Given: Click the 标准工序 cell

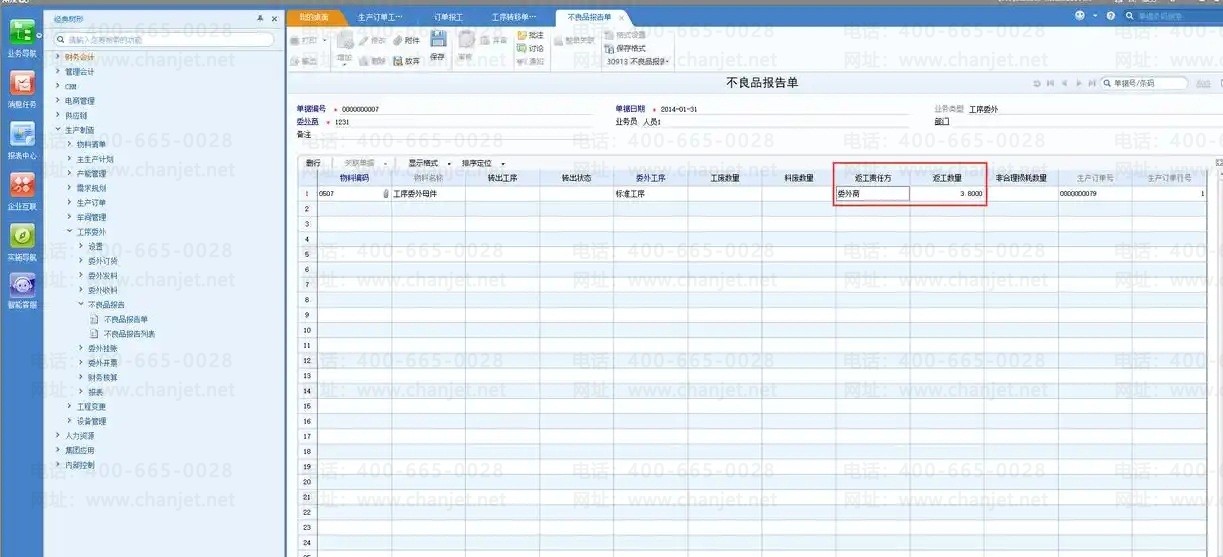Looking at the screenshot, I should coord(650,194).
